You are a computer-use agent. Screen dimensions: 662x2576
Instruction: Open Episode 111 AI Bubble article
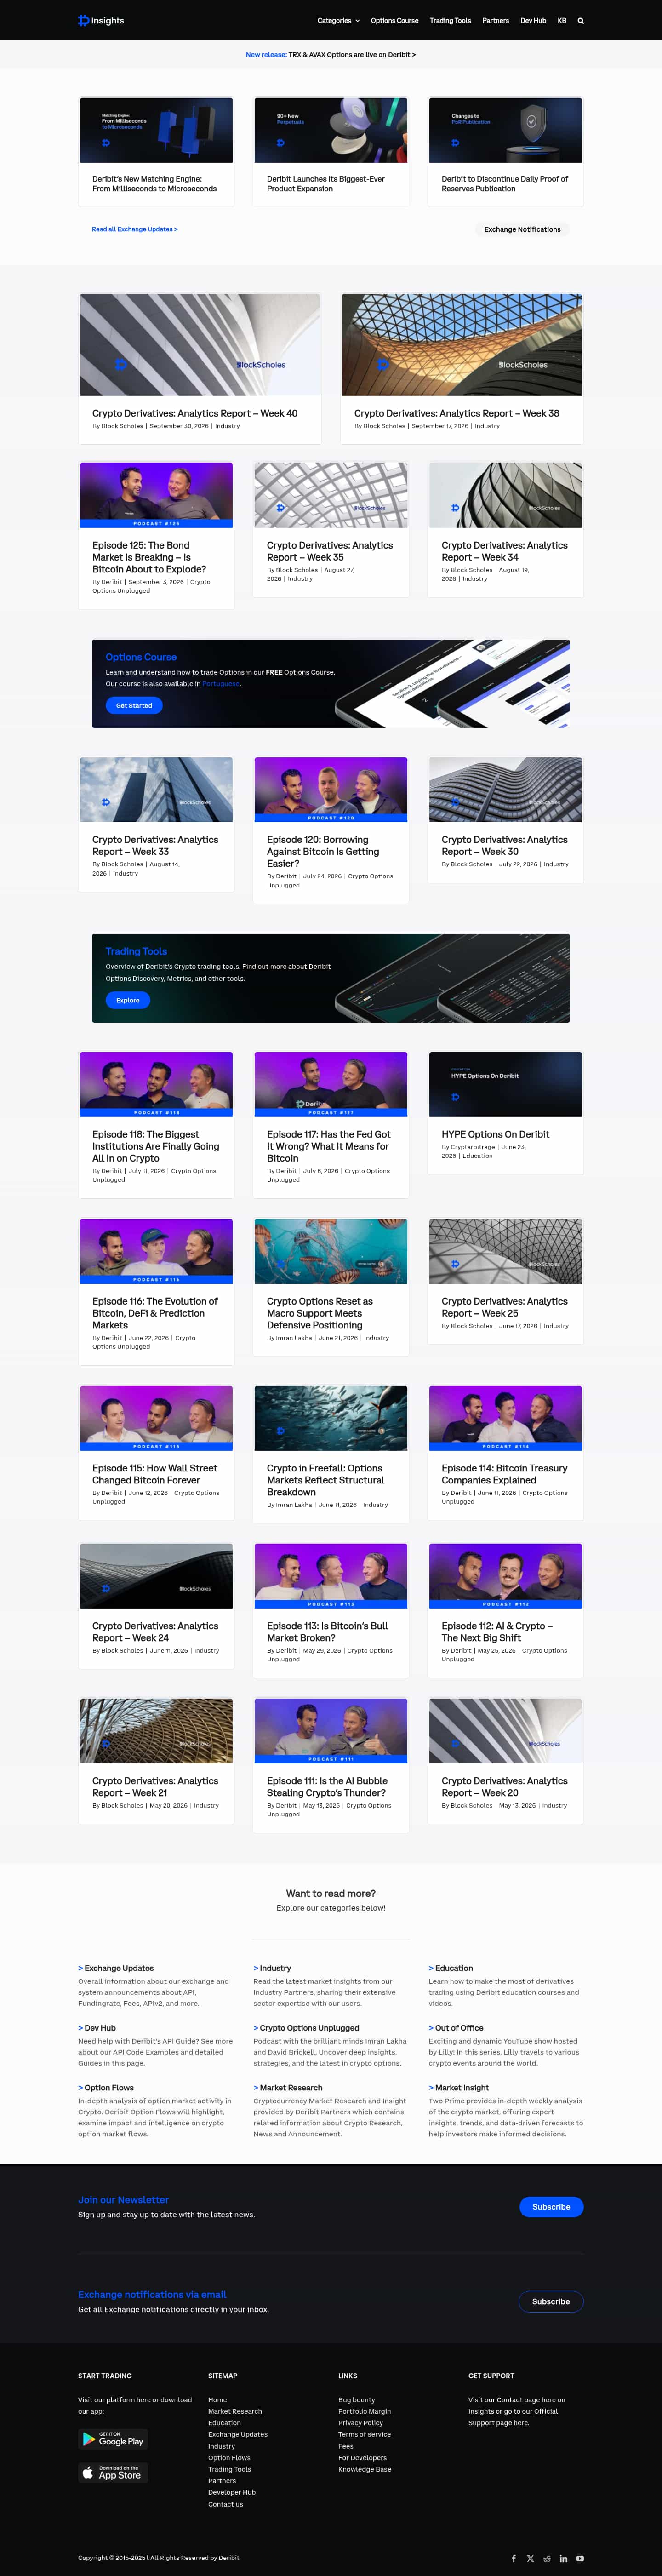coord(327,1786)
